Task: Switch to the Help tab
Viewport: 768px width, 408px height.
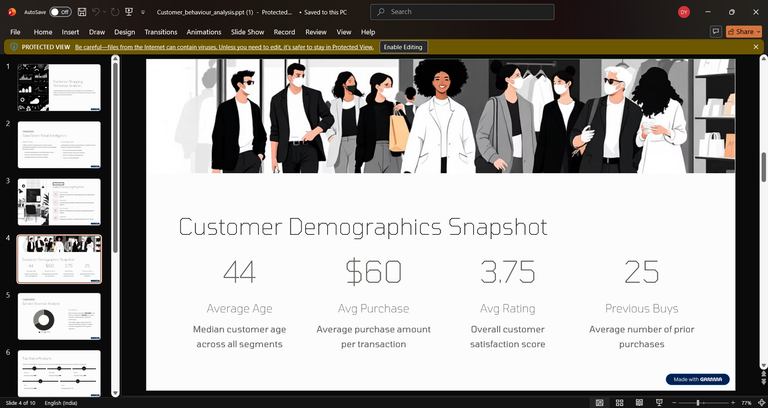Action: (x=368, y=32)
